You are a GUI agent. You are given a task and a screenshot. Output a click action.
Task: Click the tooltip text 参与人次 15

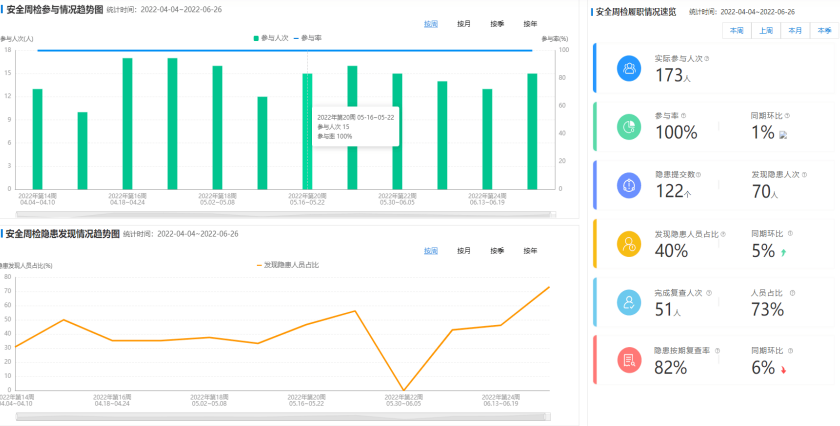point(333,127)
